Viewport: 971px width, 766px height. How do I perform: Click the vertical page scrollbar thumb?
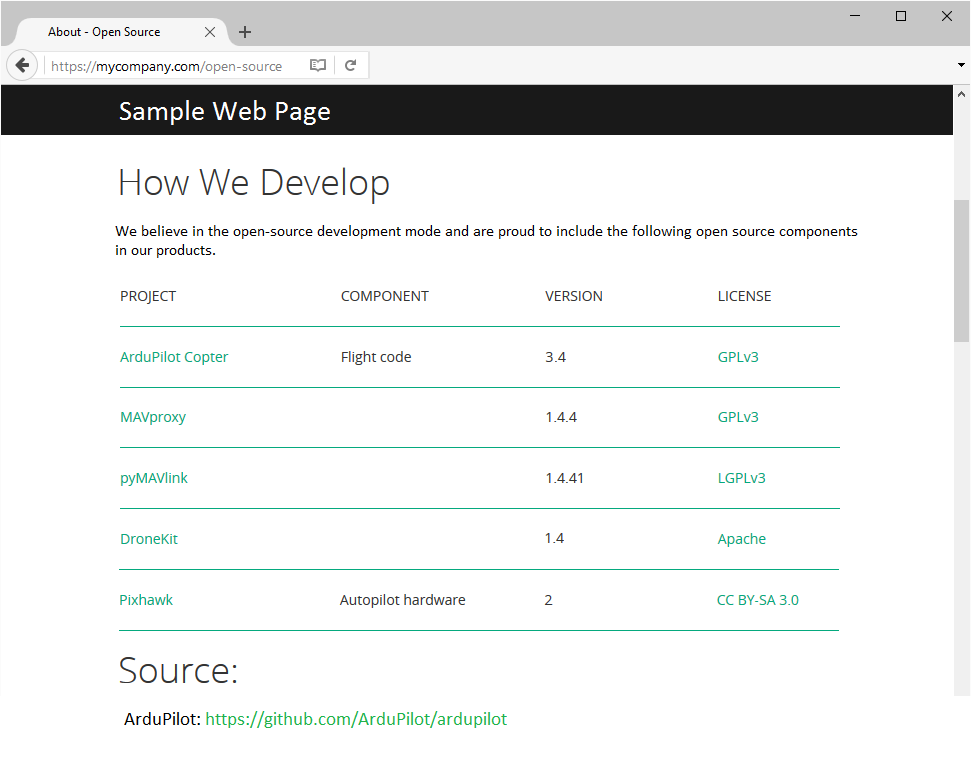(961, 270)
